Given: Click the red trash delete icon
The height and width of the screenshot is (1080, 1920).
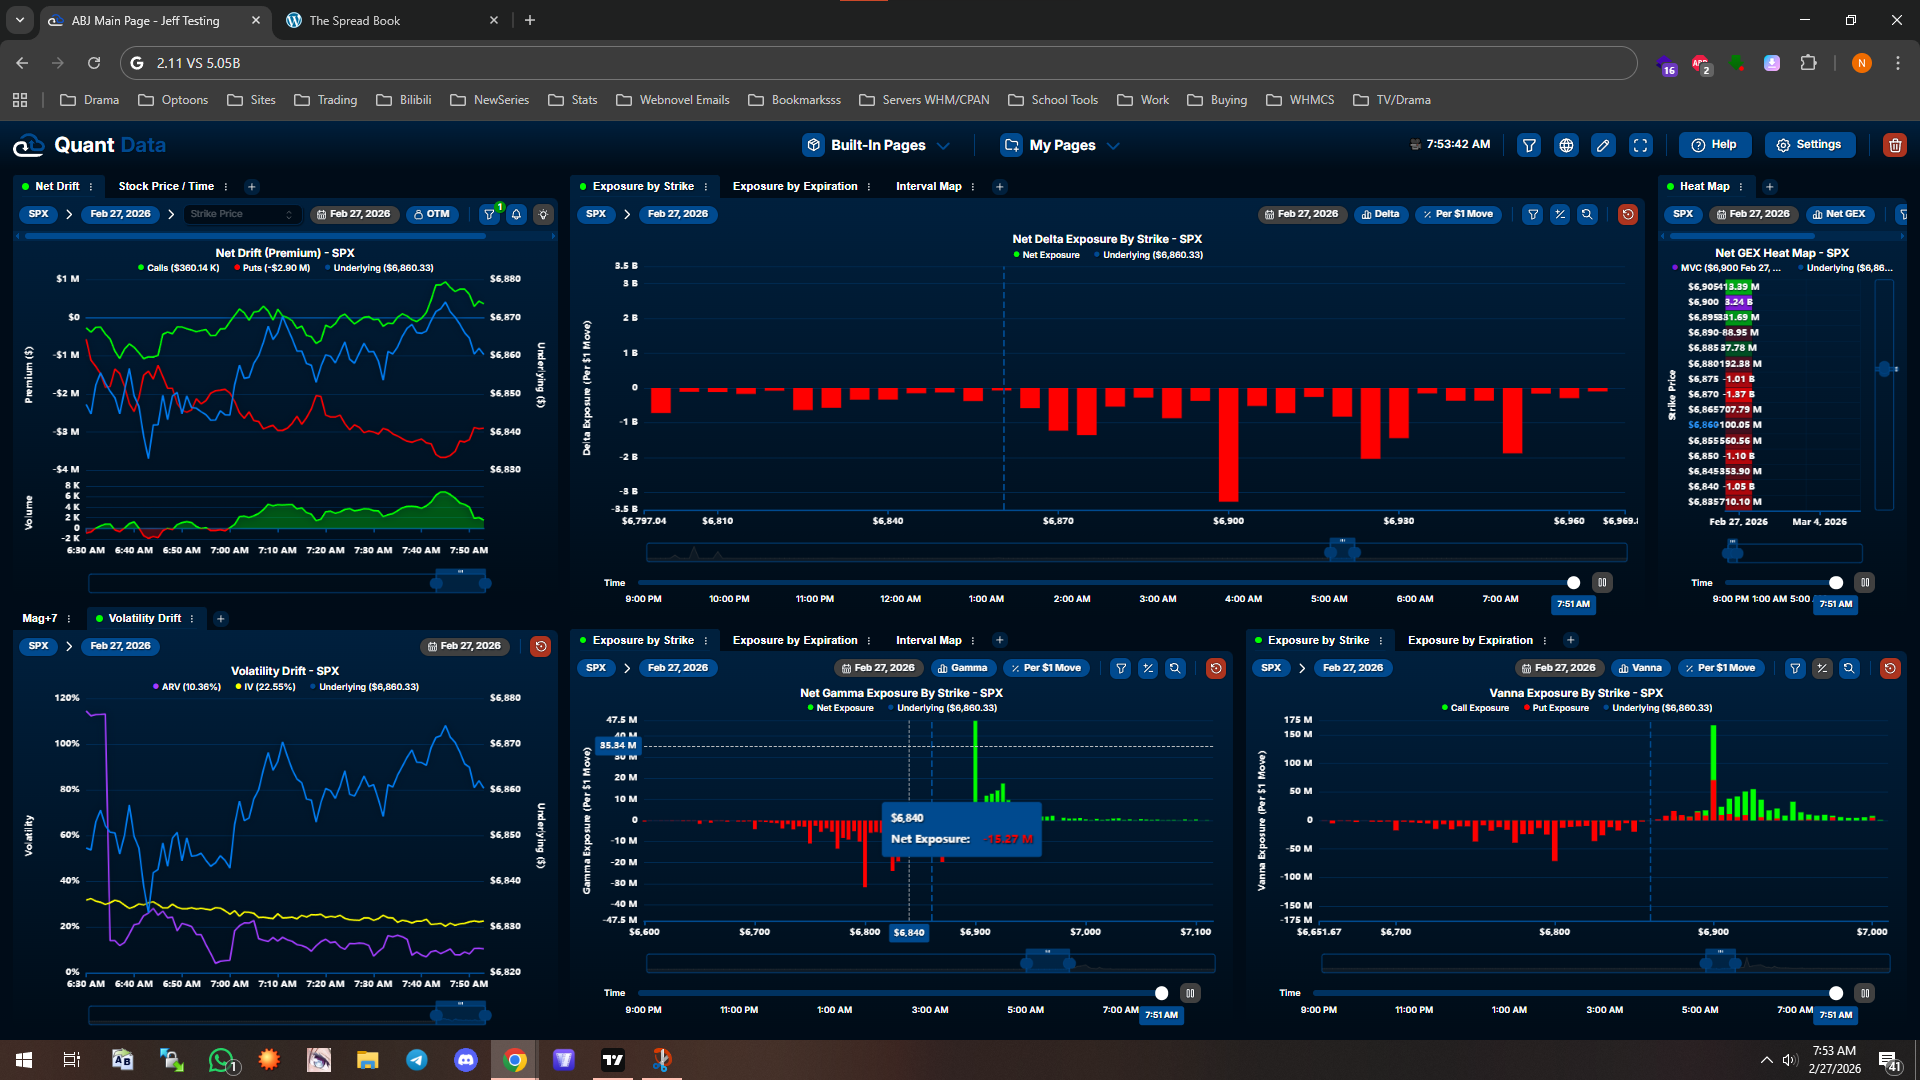Looking at the screenshot, I should 1894,145.
